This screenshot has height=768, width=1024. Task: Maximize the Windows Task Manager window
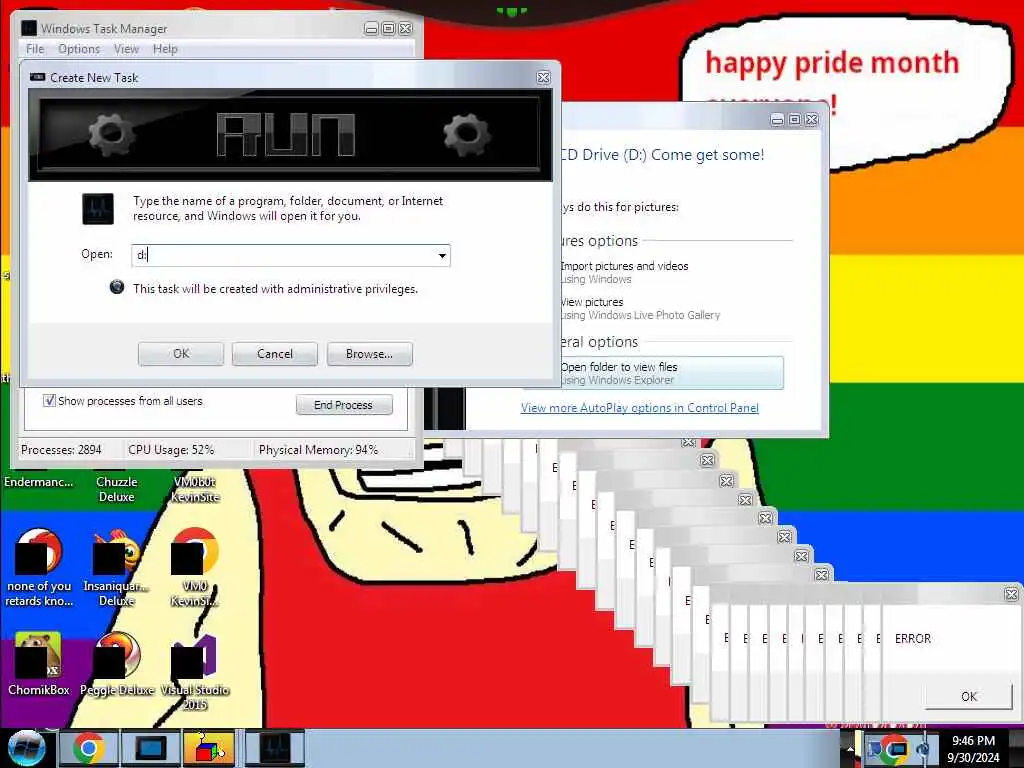point(388,28)
